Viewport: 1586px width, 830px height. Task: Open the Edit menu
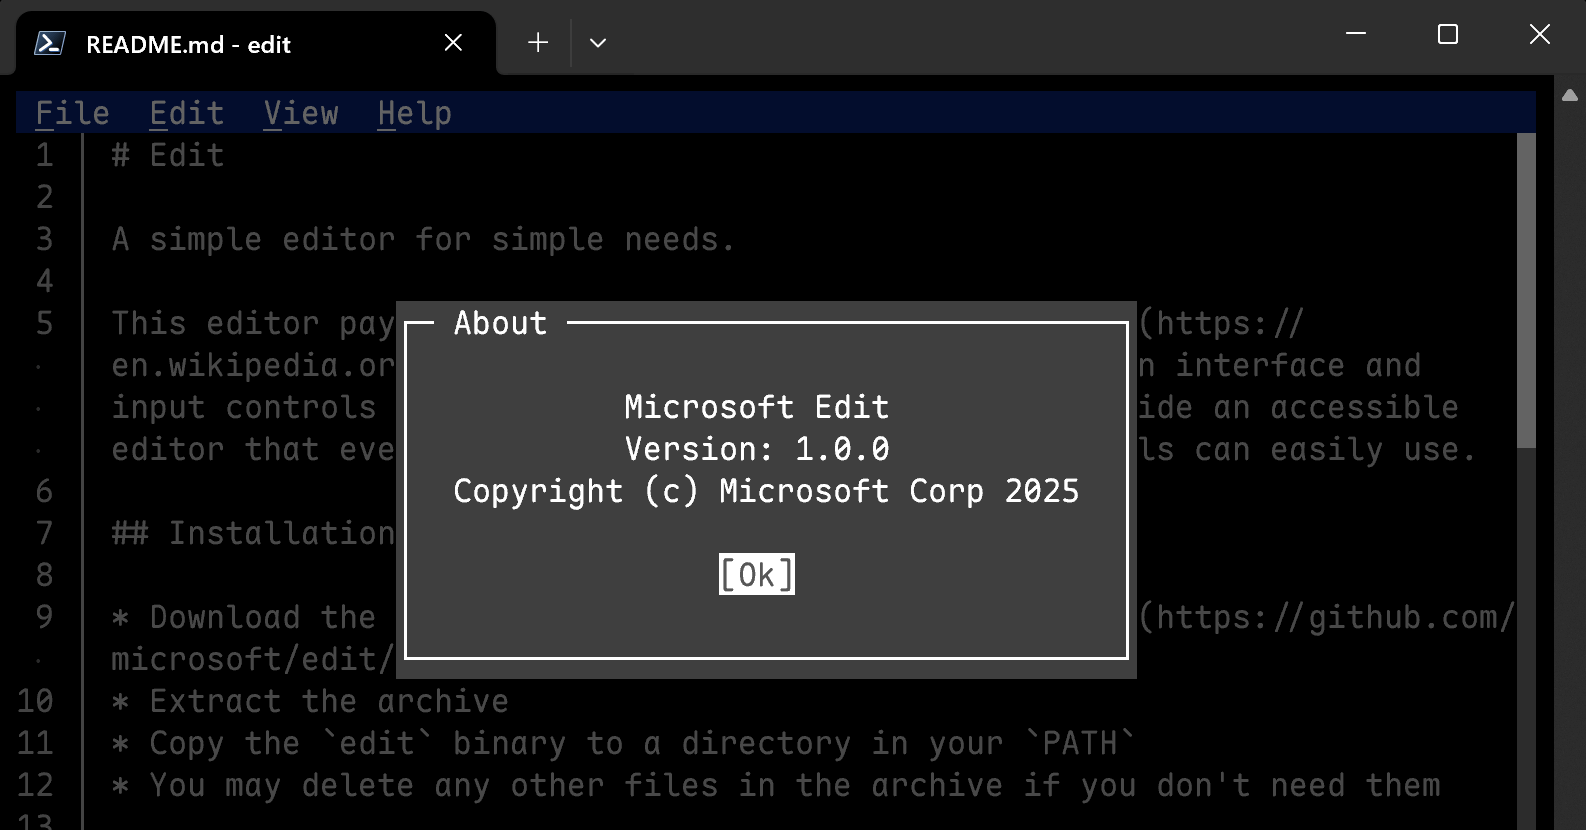[x=186, y=113]
